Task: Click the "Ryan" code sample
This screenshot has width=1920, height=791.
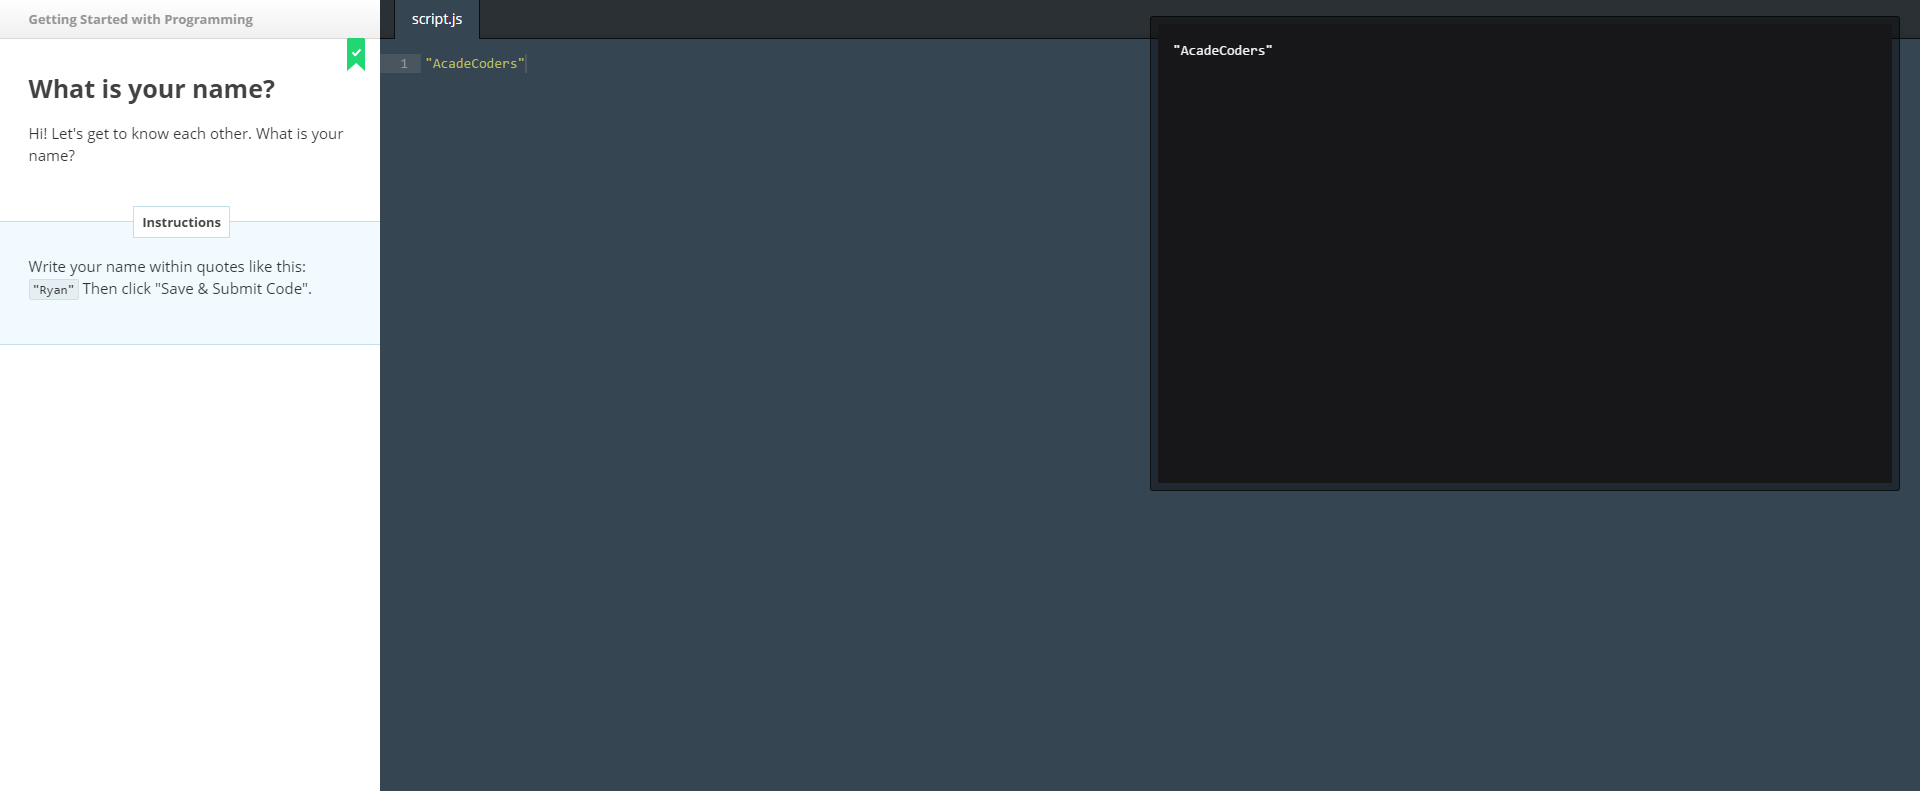Action: click(x=54, y=290)
